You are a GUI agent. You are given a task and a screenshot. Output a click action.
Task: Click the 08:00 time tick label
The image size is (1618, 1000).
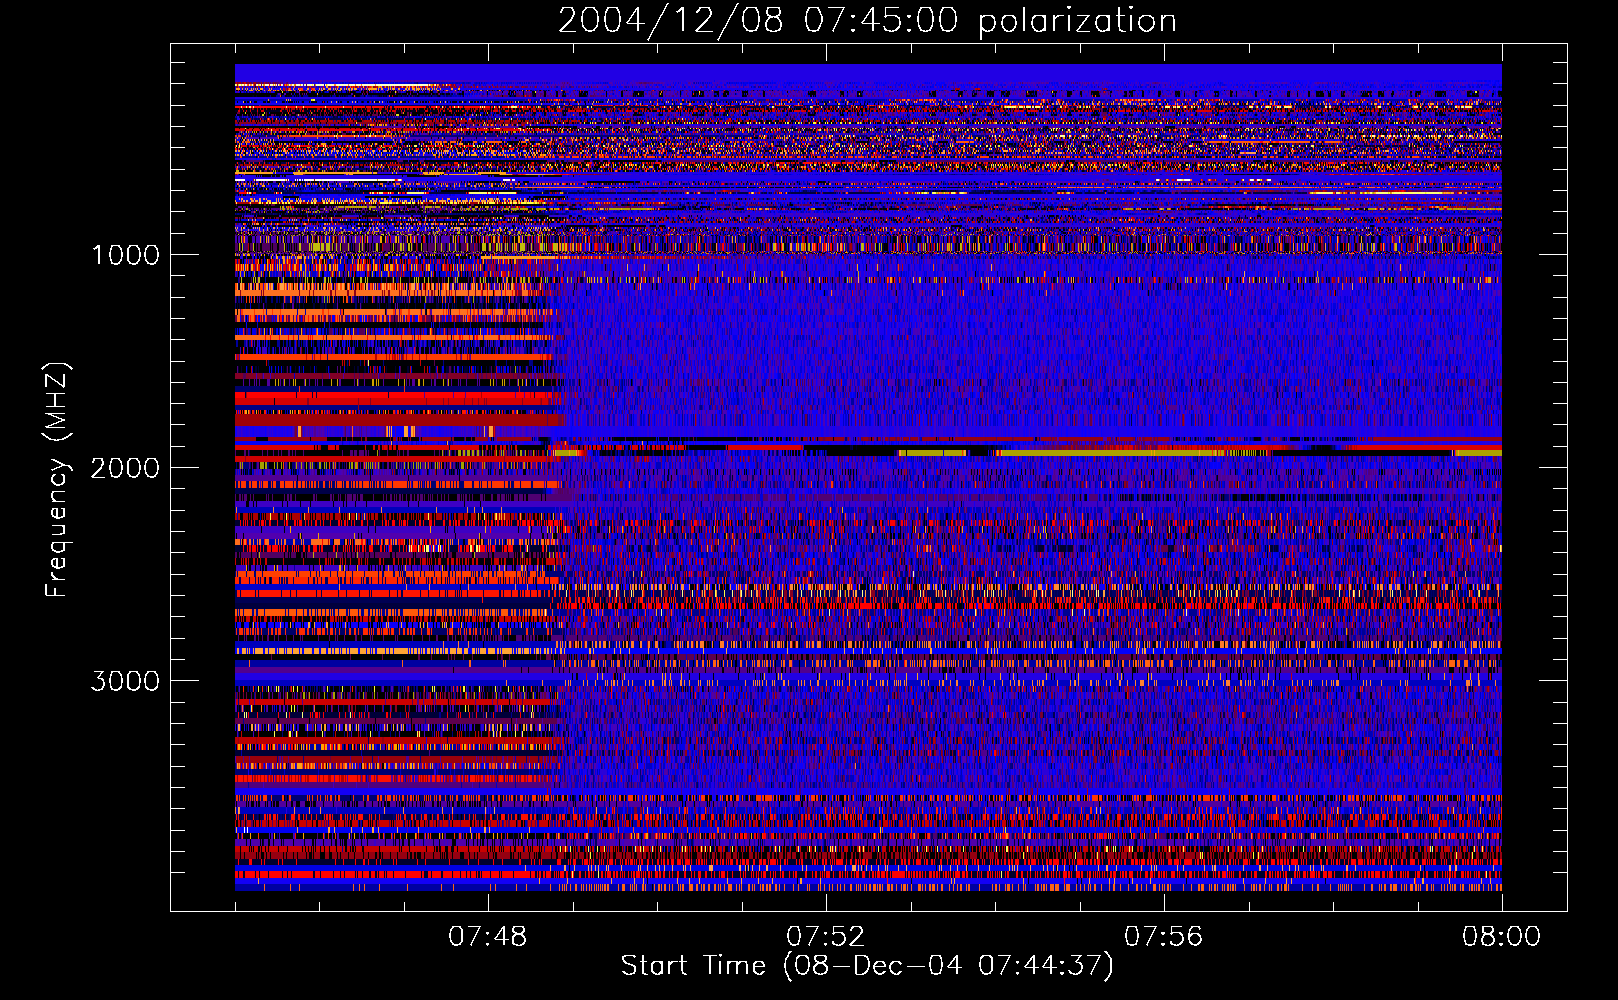(x=1501, y=937)
